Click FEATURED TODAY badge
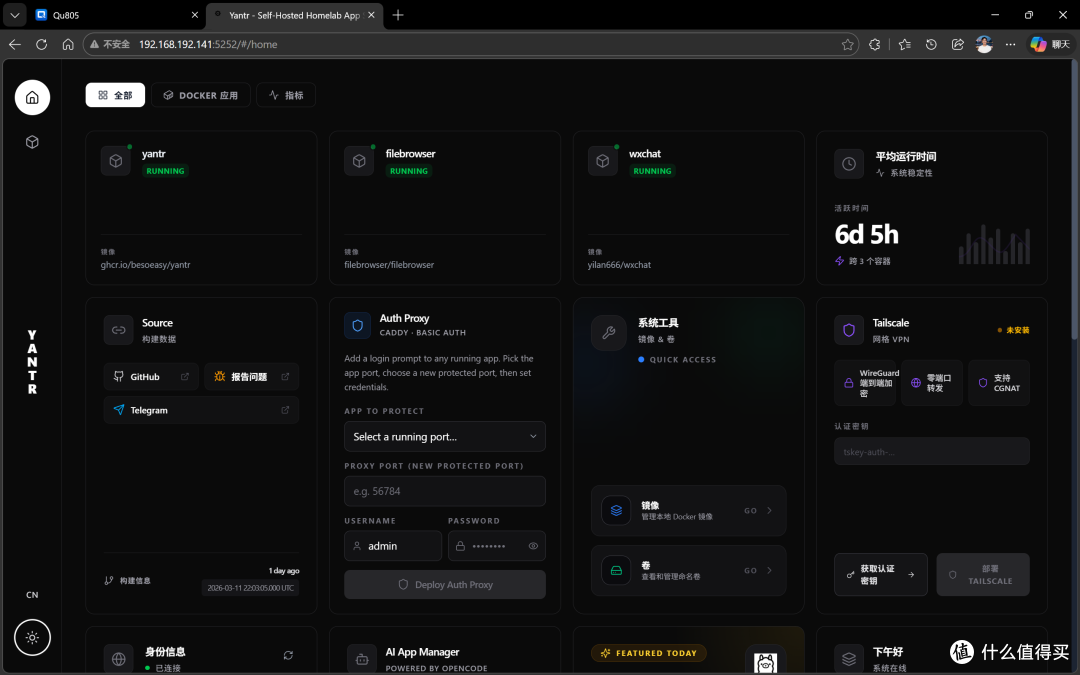The width and height of the screenshot is (1080, 675). 649,653
